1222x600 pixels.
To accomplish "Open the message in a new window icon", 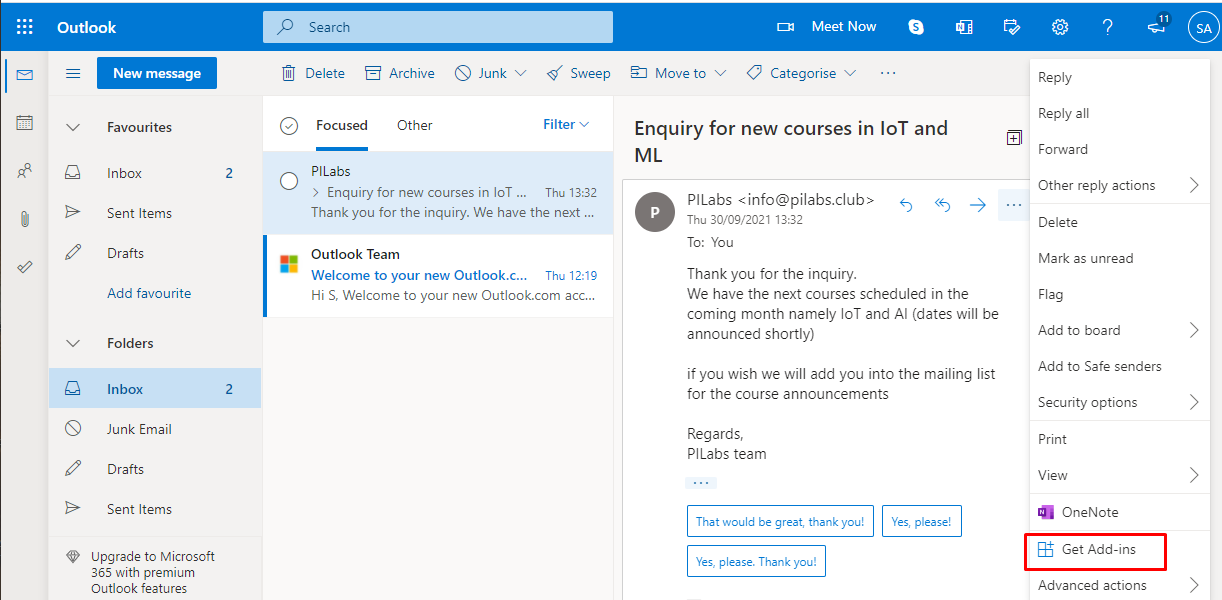I will 1014,138.
